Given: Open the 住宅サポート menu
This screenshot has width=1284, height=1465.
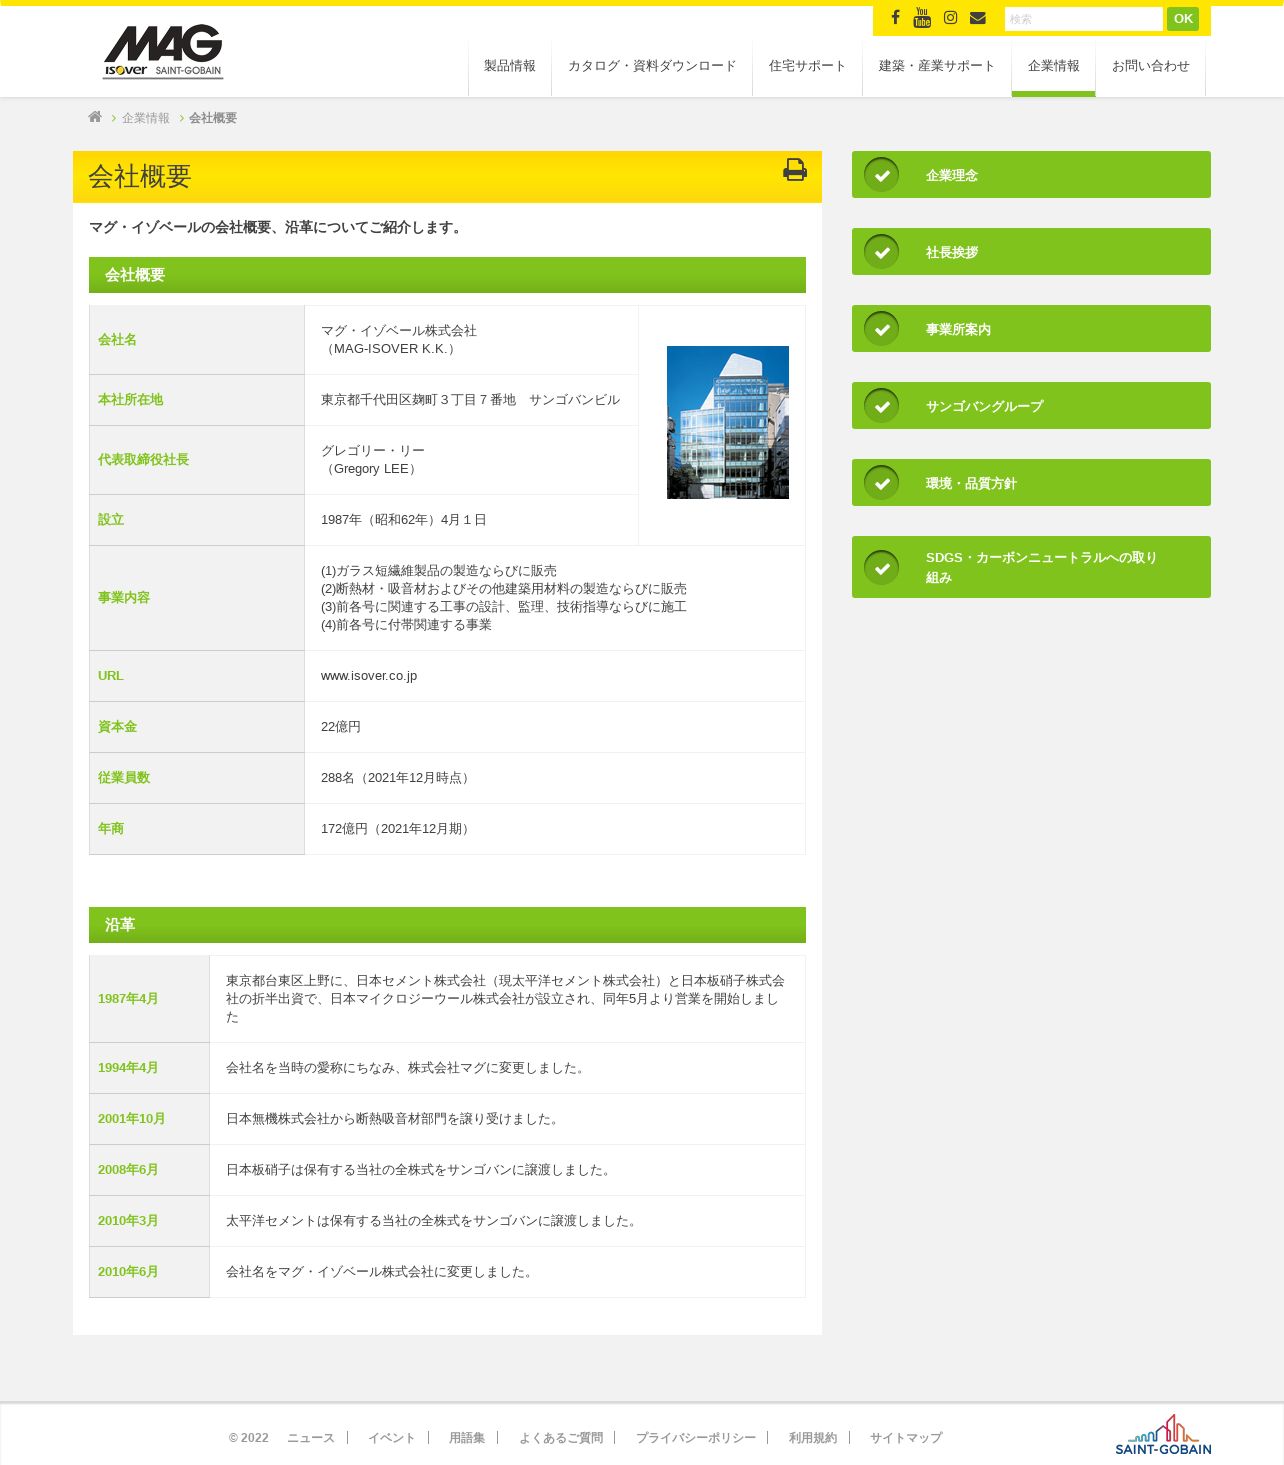Looking at the screenshot, I should click(x=807, y=66).
